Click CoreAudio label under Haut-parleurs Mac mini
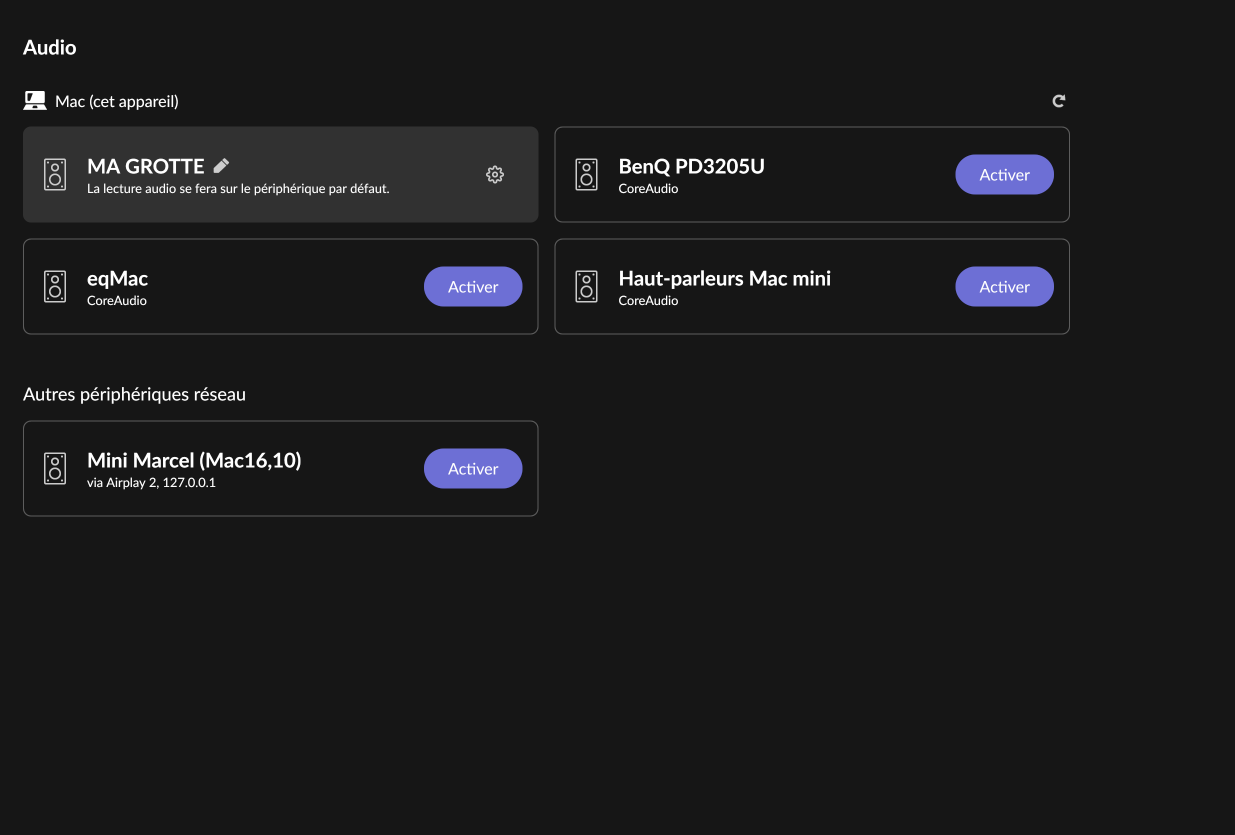 point(648,301)
